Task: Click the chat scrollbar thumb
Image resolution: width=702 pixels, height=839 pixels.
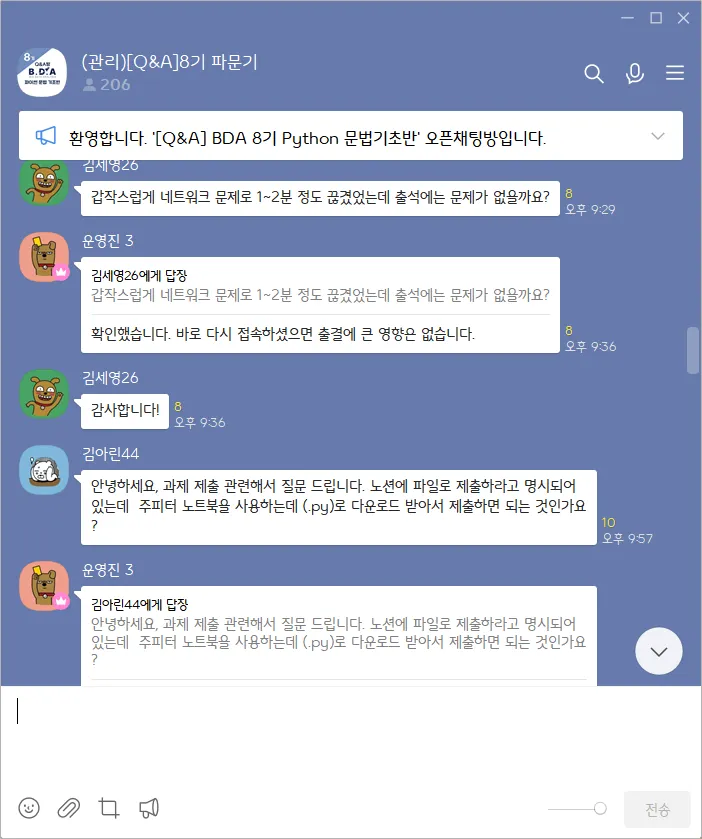Action: click(x=693, y=350)
